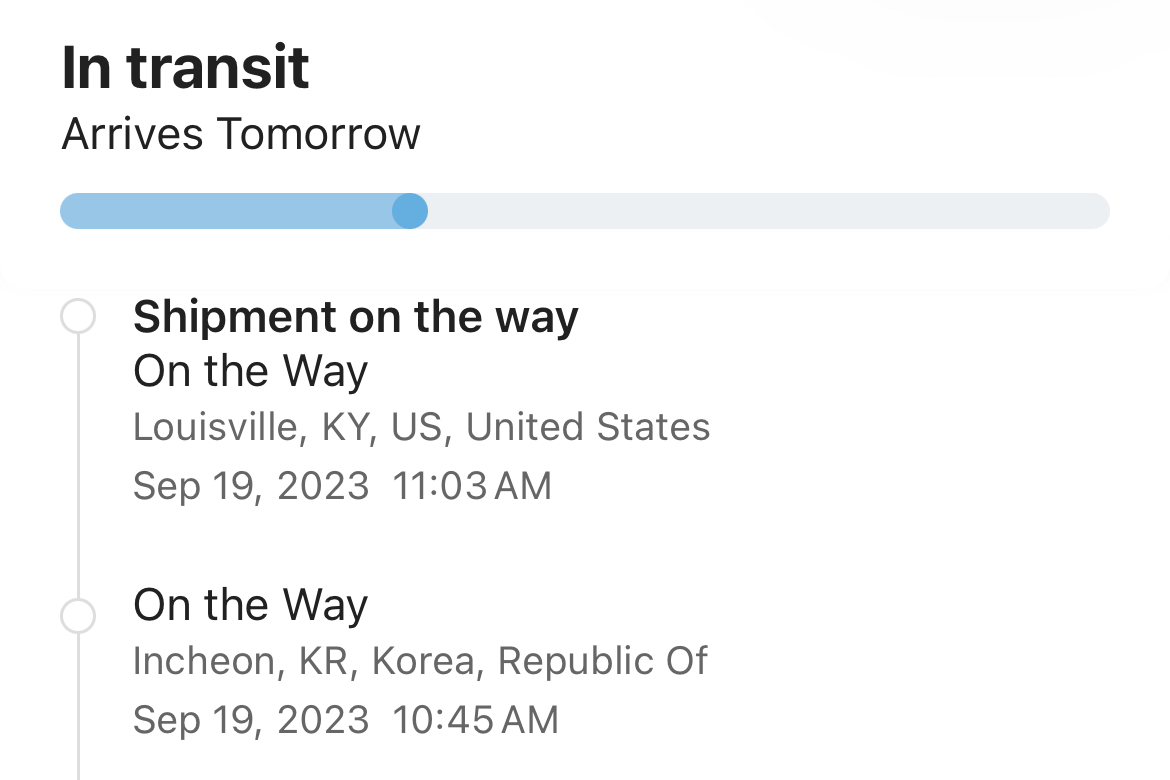Click "On the Way" status above Incheon
The image size is (1170, 780).
[x=250, y=605]
